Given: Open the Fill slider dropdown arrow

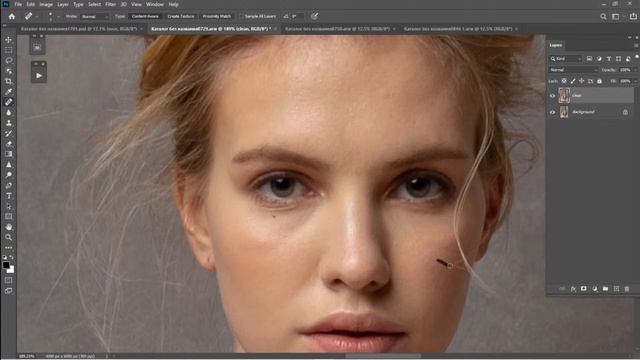Looking at the screenshot, I should point(636,81).
